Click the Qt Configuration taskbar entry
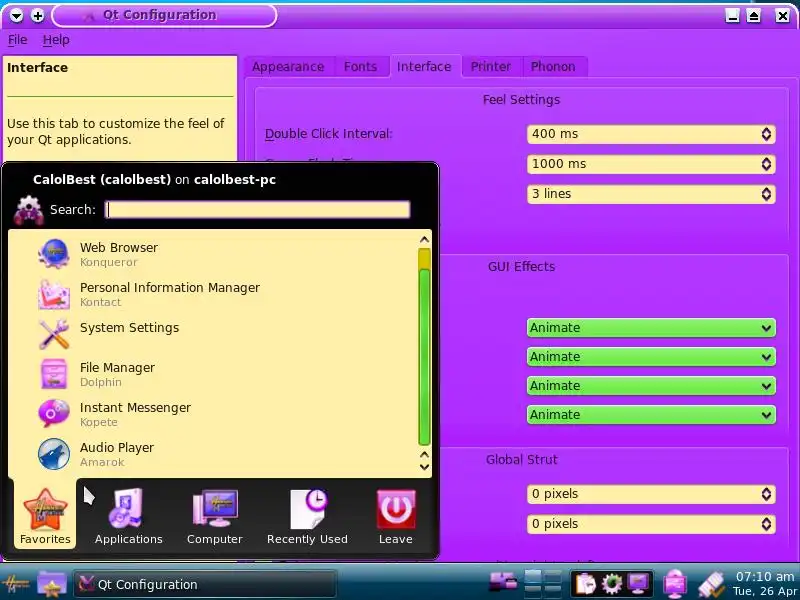The width and height of the screenshot is (800, 600). tap(205, 584)
